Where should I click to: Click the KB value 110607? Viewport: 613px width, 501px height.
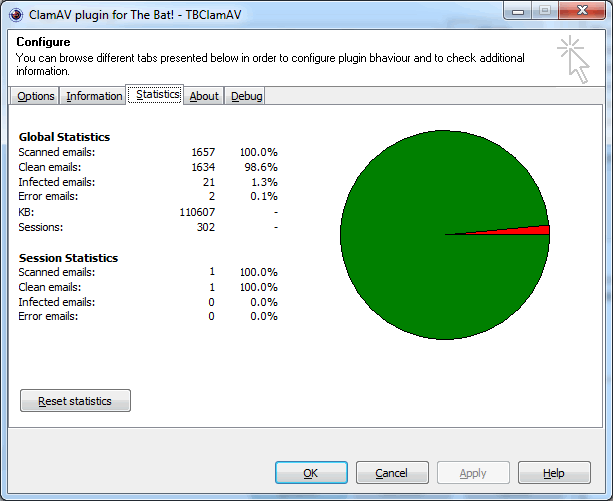[x=197, y=212]
